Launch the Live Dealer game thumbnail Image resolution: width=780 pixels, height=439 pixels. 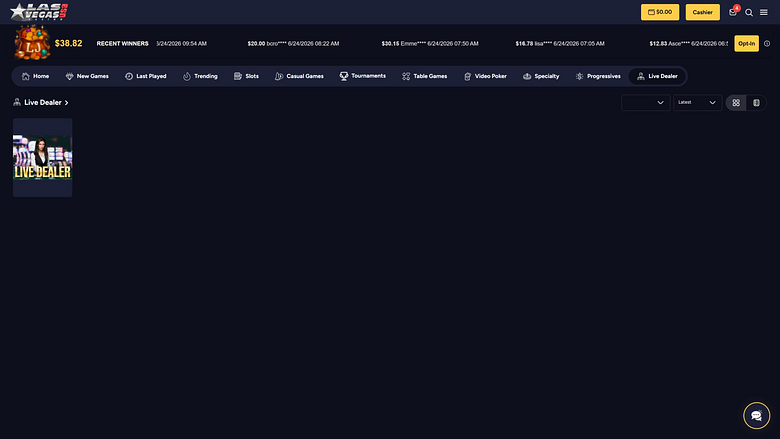[x=43, y=157]
